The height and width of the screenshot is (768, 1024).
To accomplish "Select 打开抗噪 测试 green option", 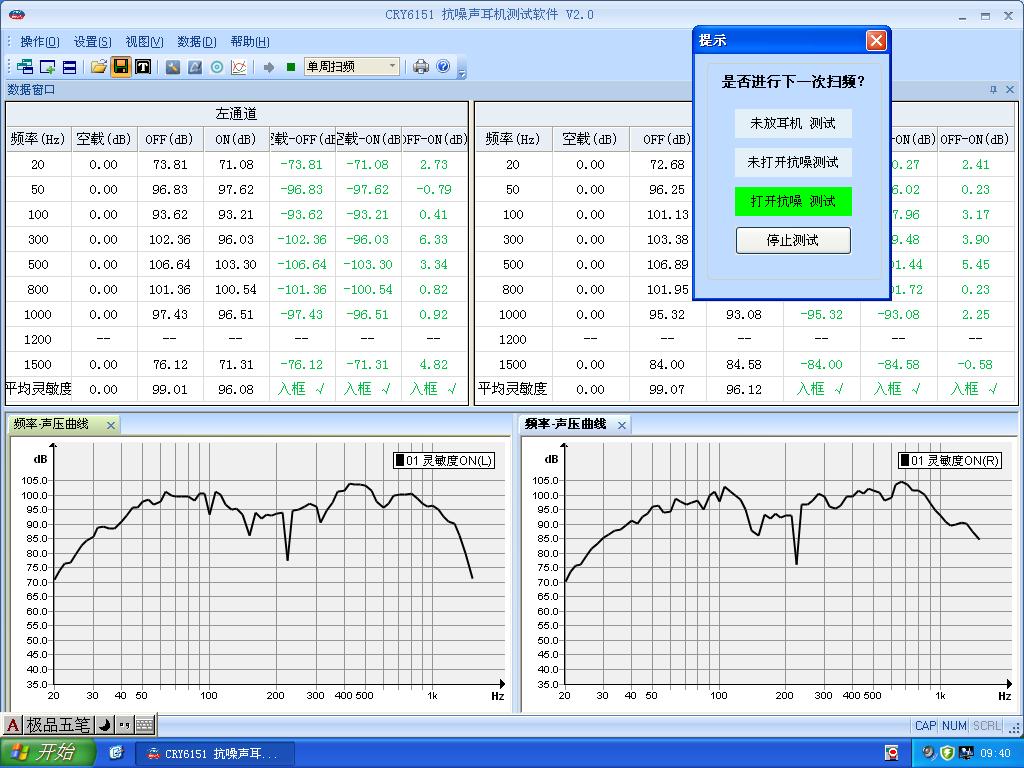I will [793, 201].
